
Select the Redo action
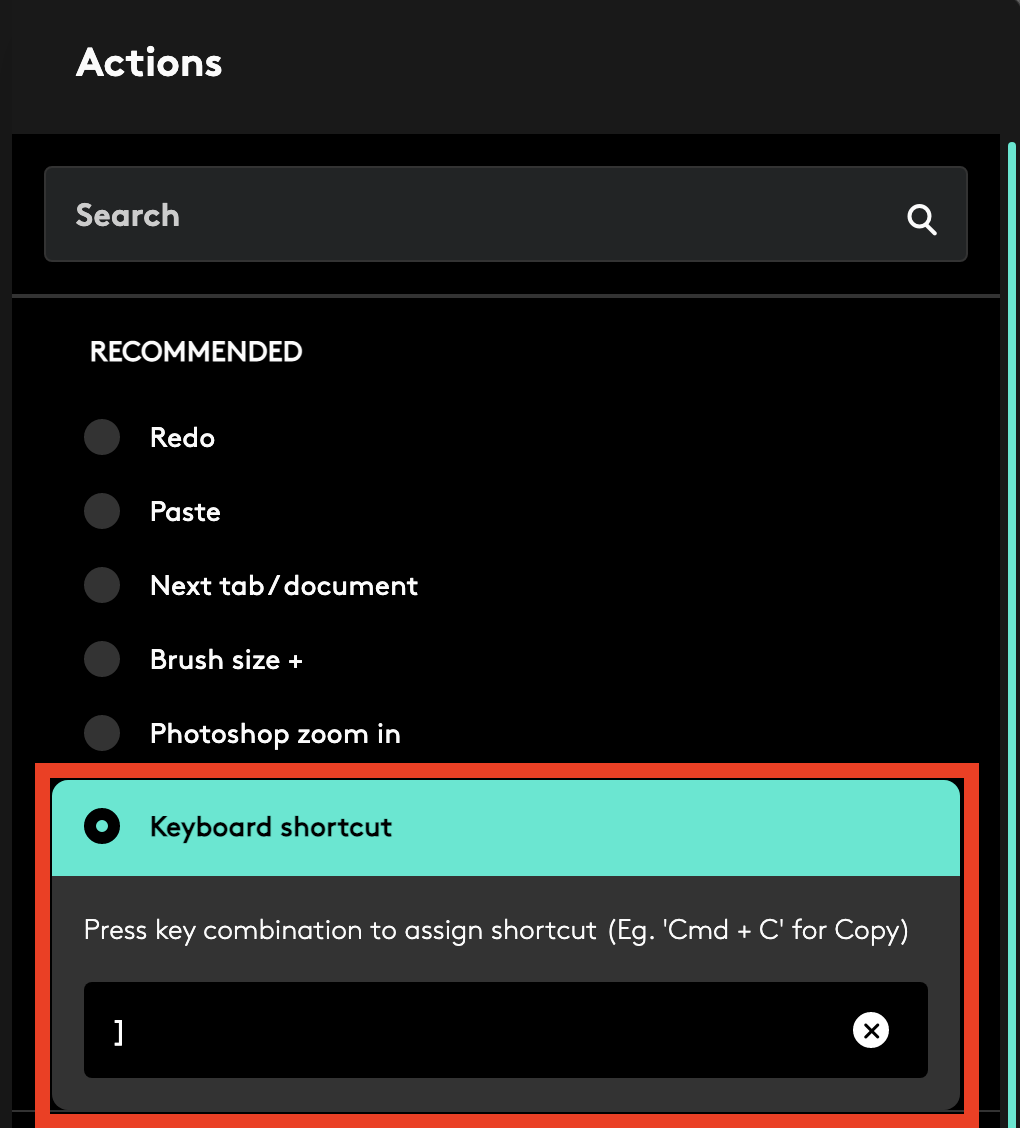101,437
